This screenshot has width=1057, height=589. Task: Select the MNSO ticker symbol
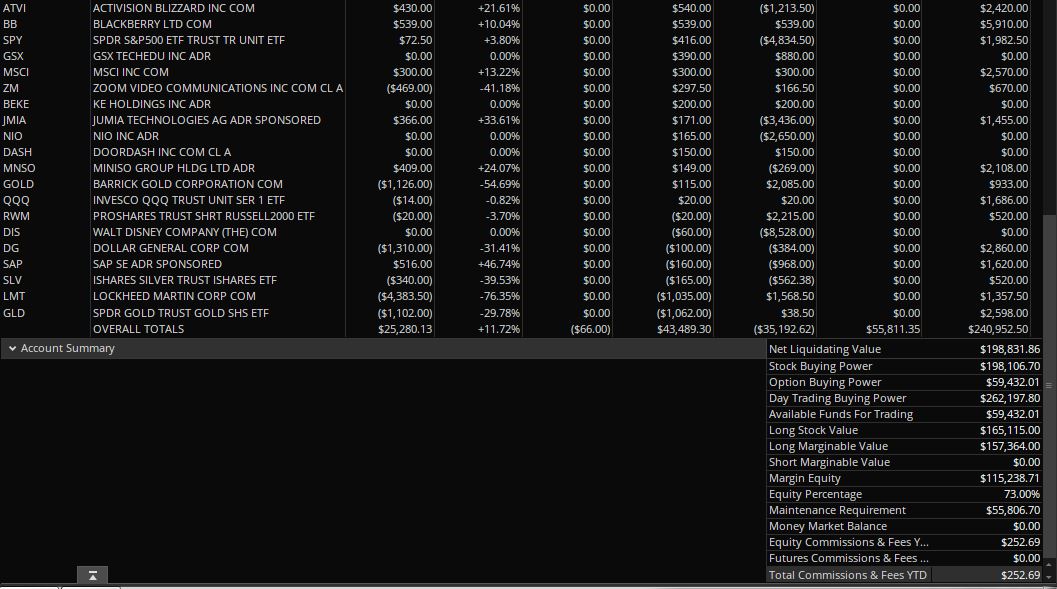tap(20, 168)
